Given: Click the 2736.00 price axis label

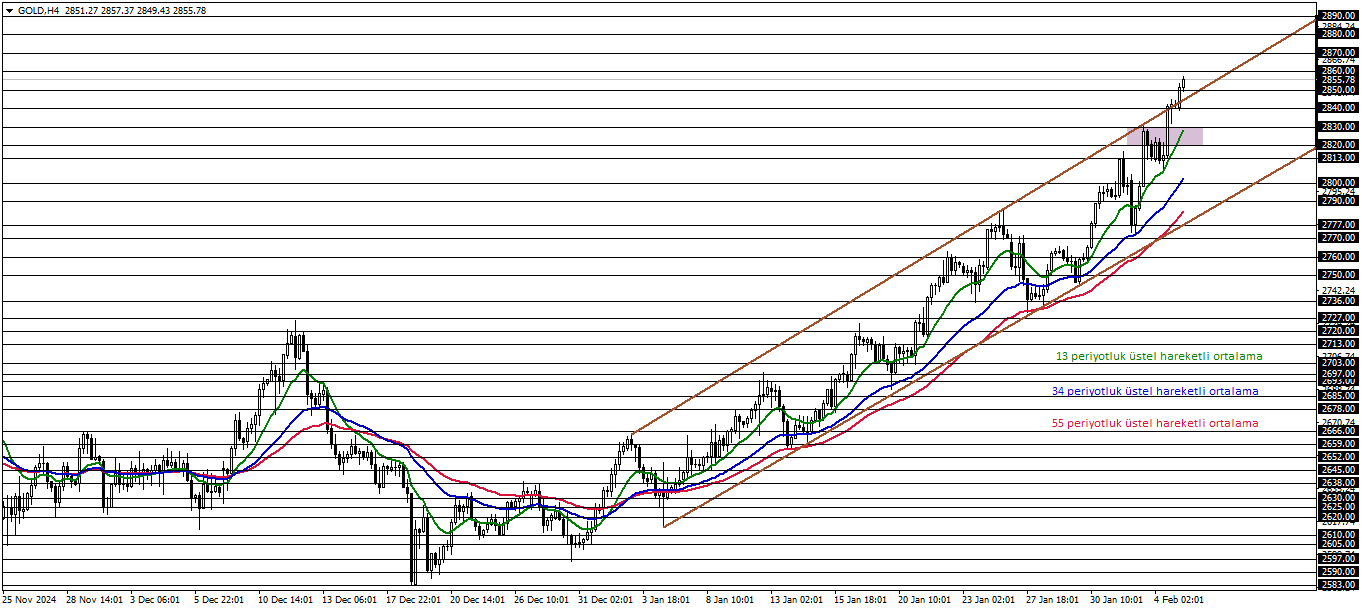Looking at the screenshot, I should point(1338,301).
